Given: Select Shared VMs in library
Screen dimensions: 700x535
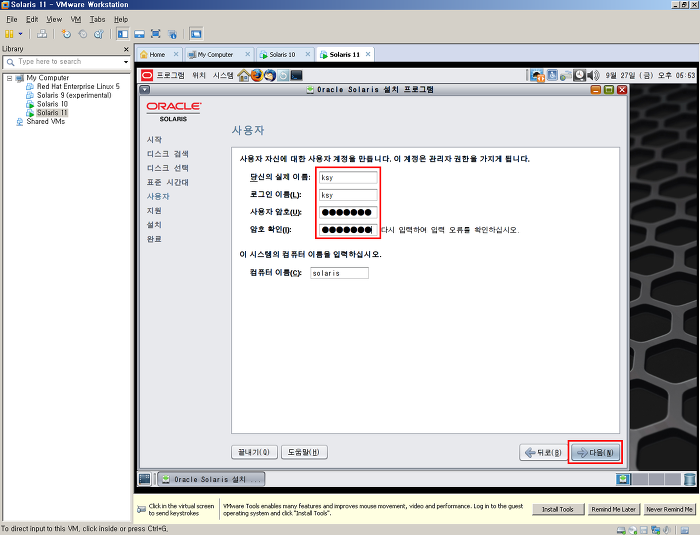Looking at the screenshot, I should pyautogui.click(x=46, y=121).
